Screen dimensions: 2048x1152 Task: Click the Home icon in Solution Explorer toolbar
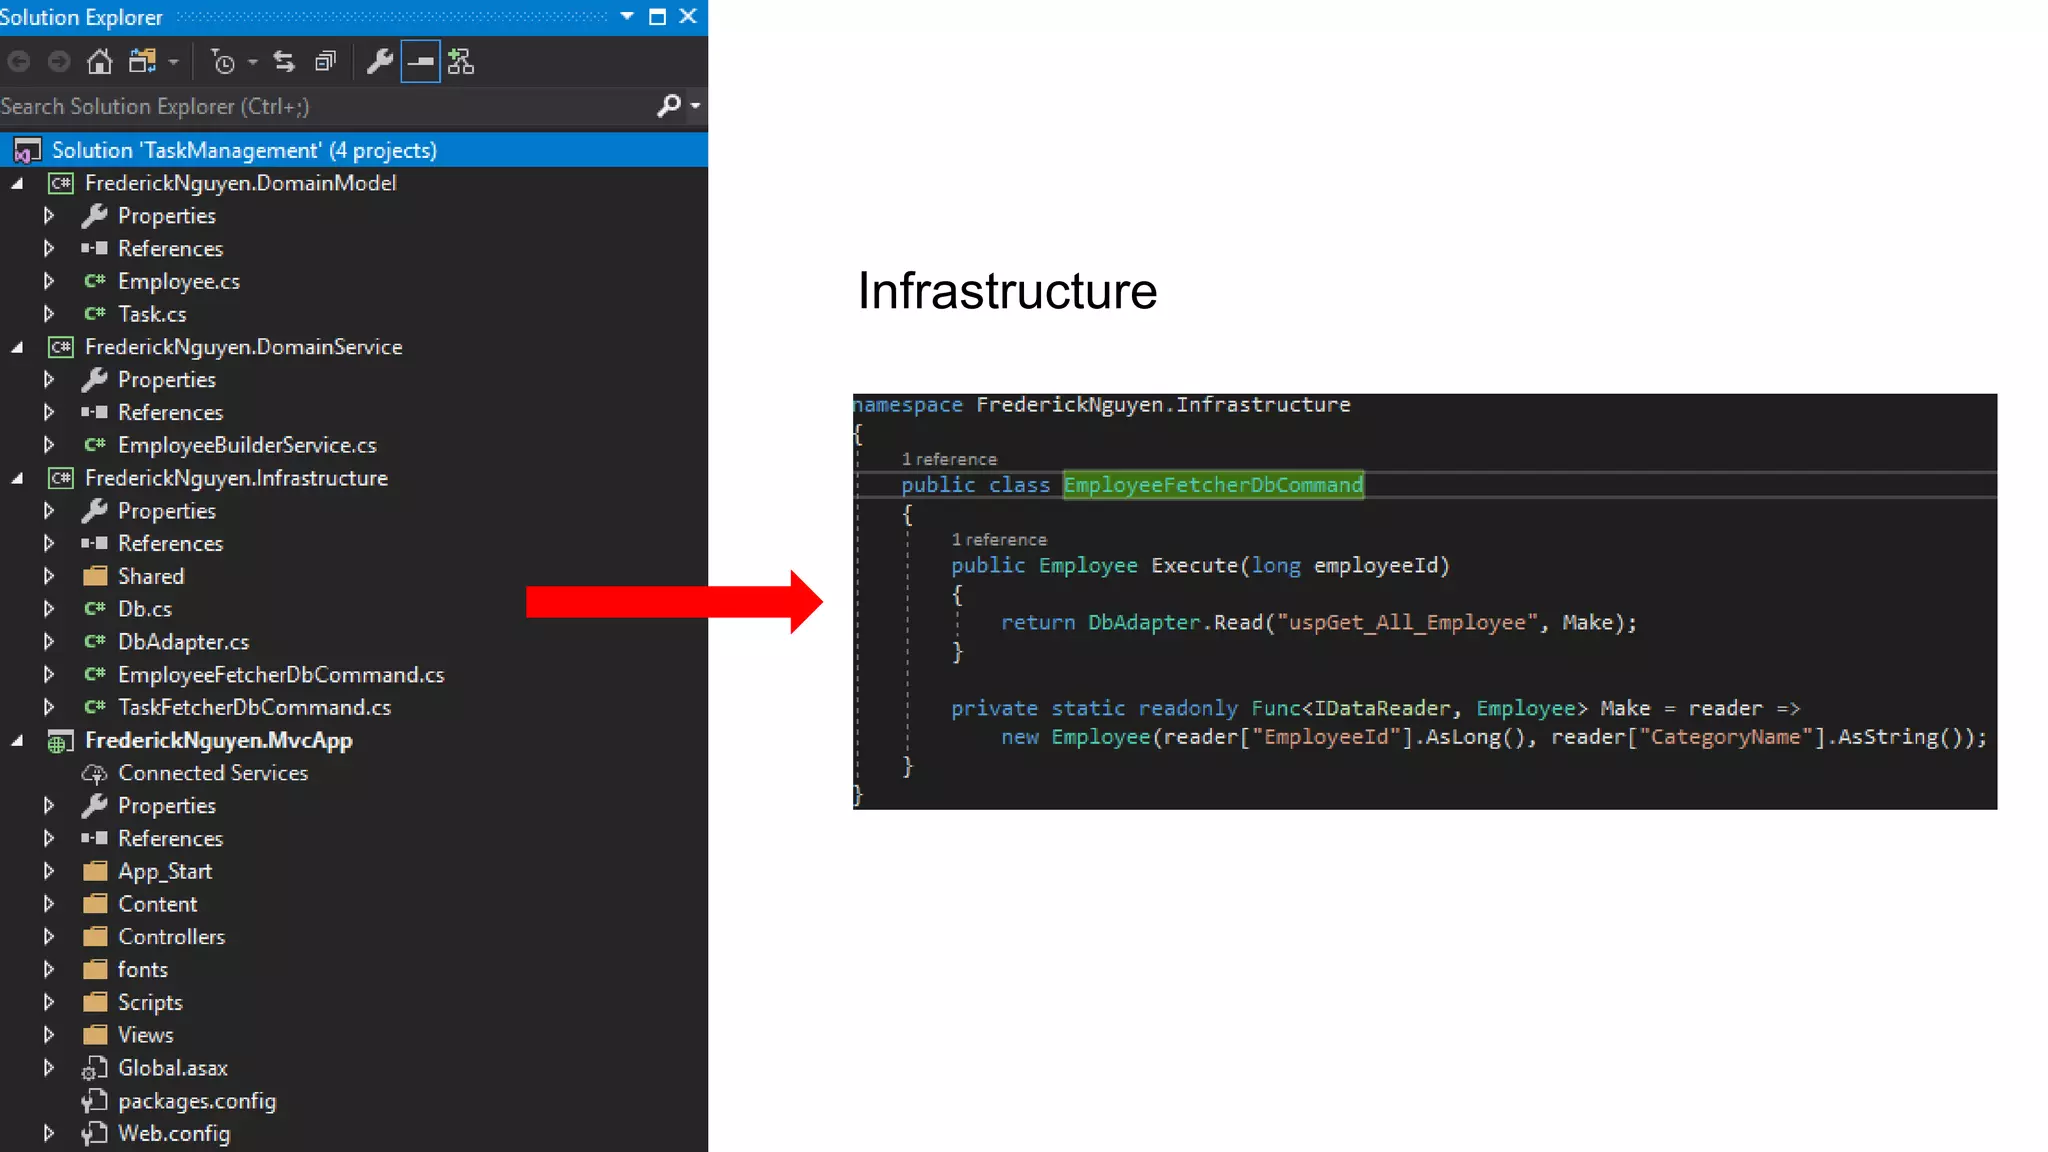click(x=99, y=62)
